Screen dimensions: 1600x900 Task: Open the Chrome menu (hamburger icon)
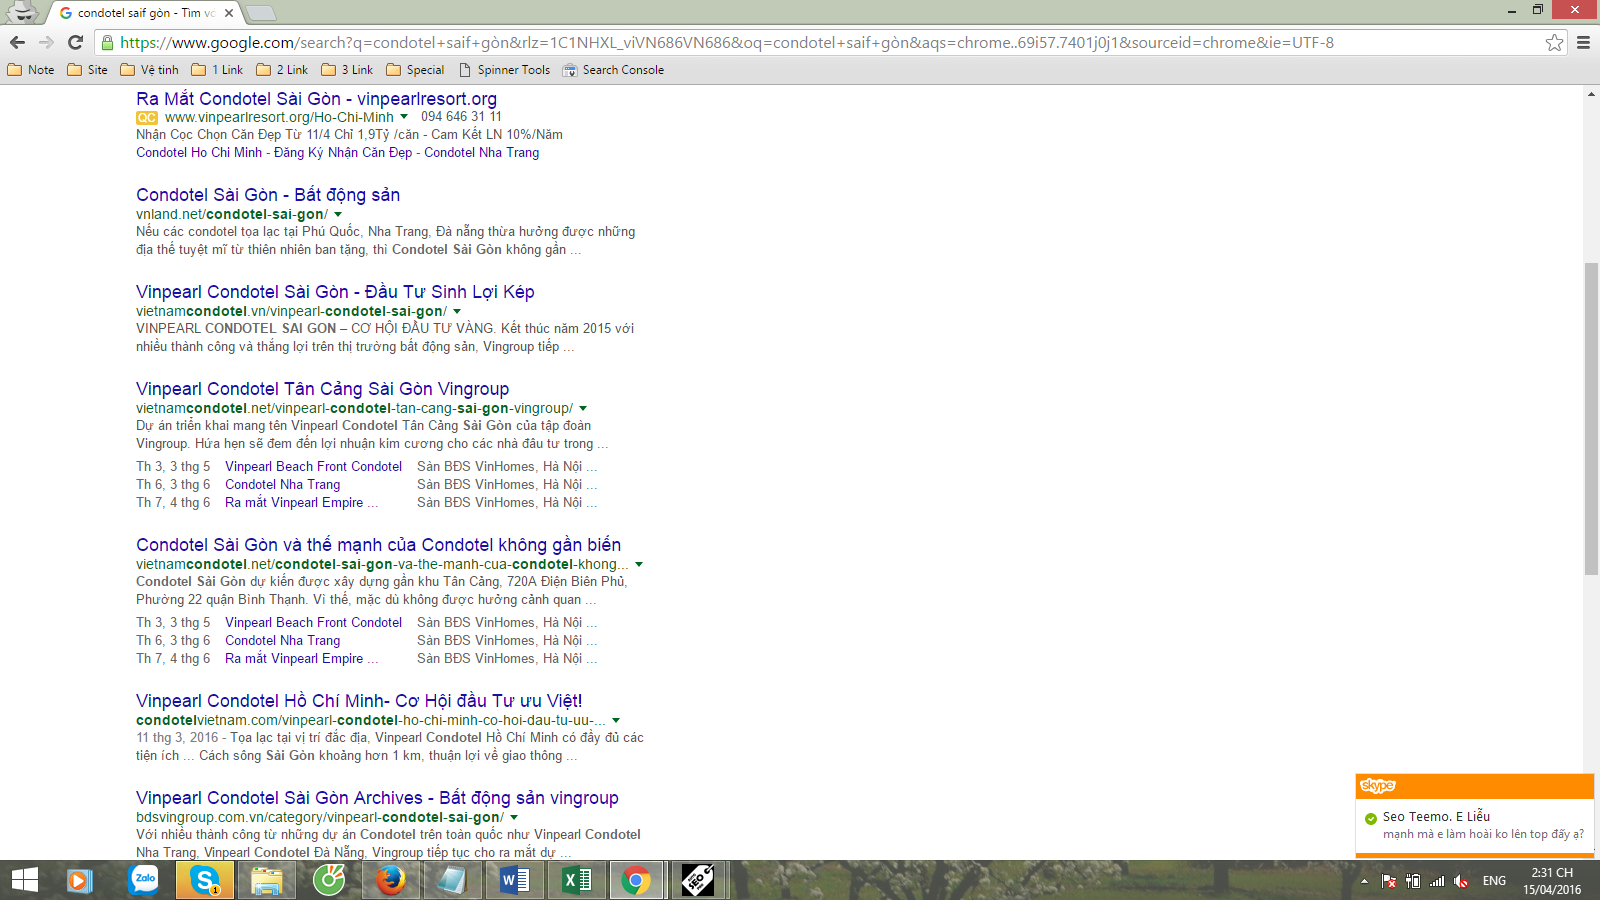tap(1583, 42)
